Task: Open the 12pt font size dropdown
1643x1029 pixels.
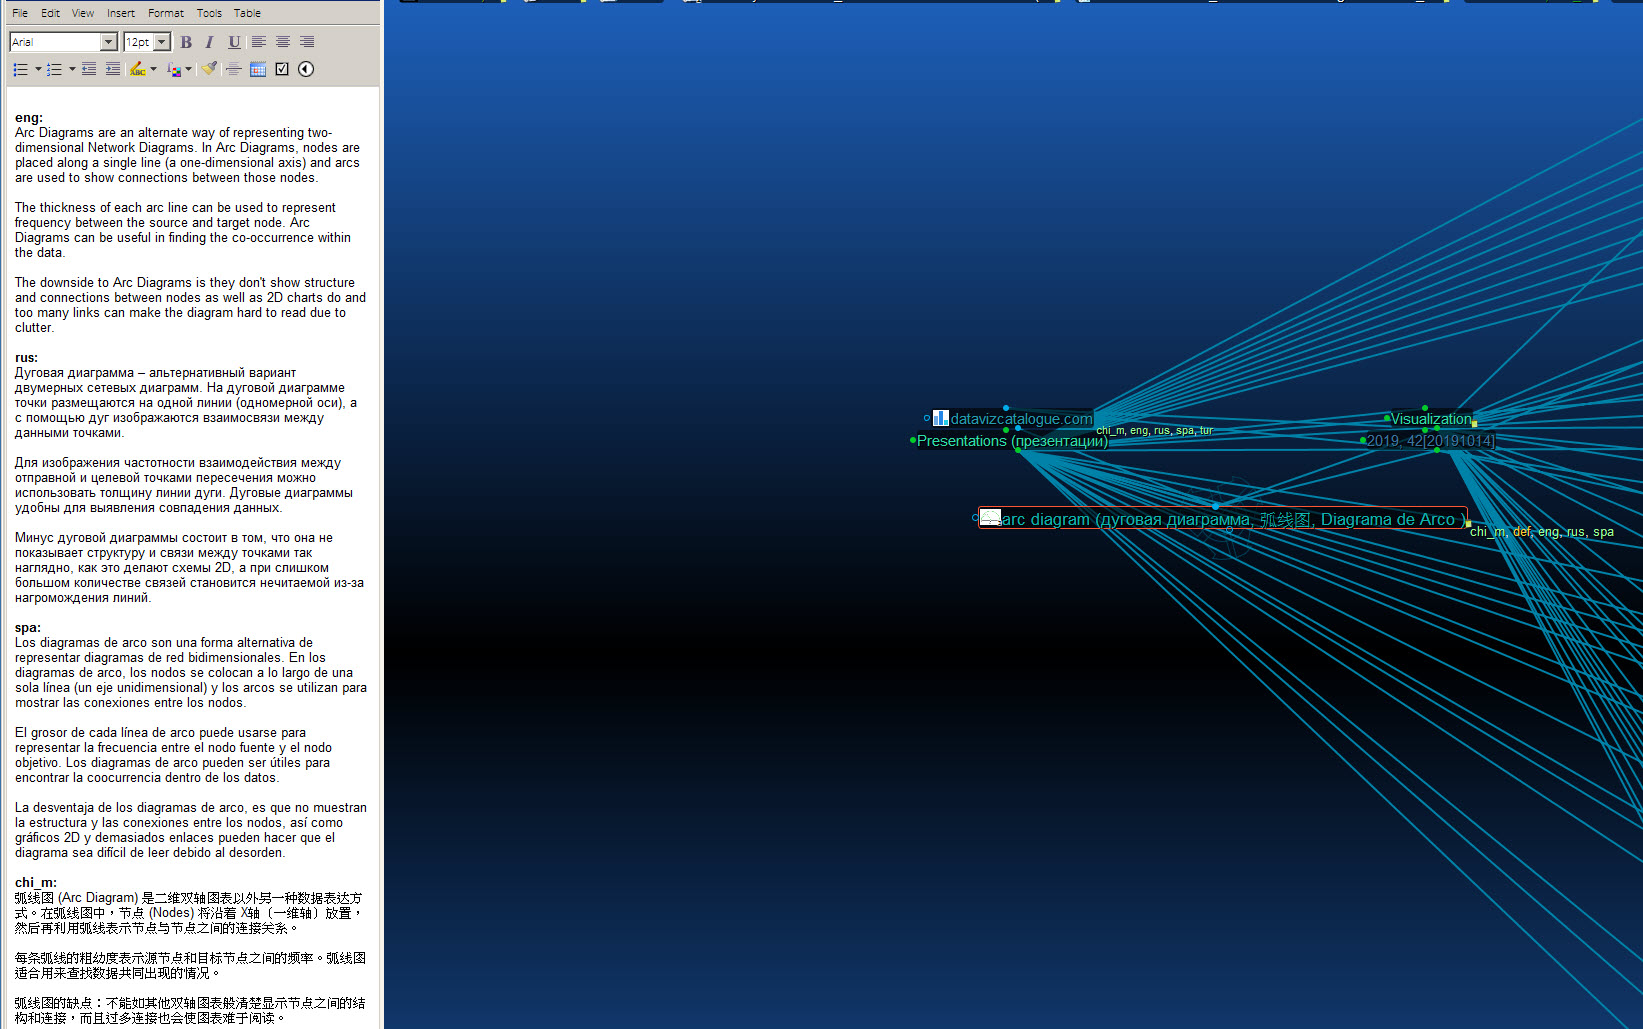Action: 160,41
